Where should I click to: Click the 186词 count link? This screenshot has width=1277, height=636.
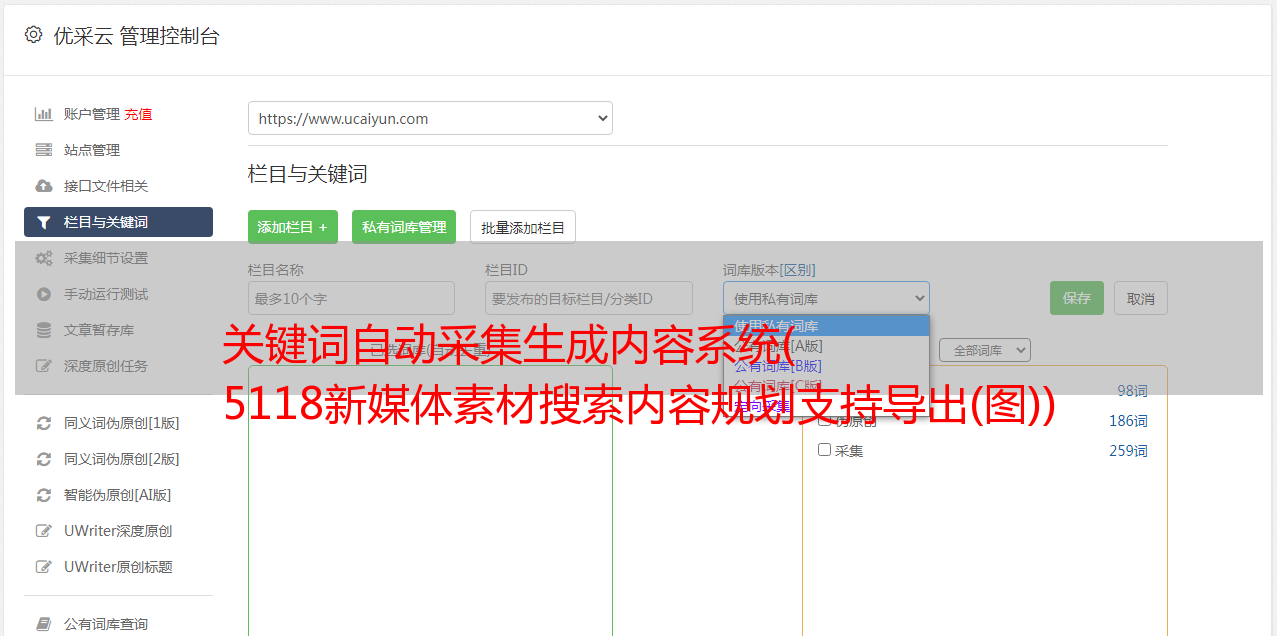[1128, 421]
